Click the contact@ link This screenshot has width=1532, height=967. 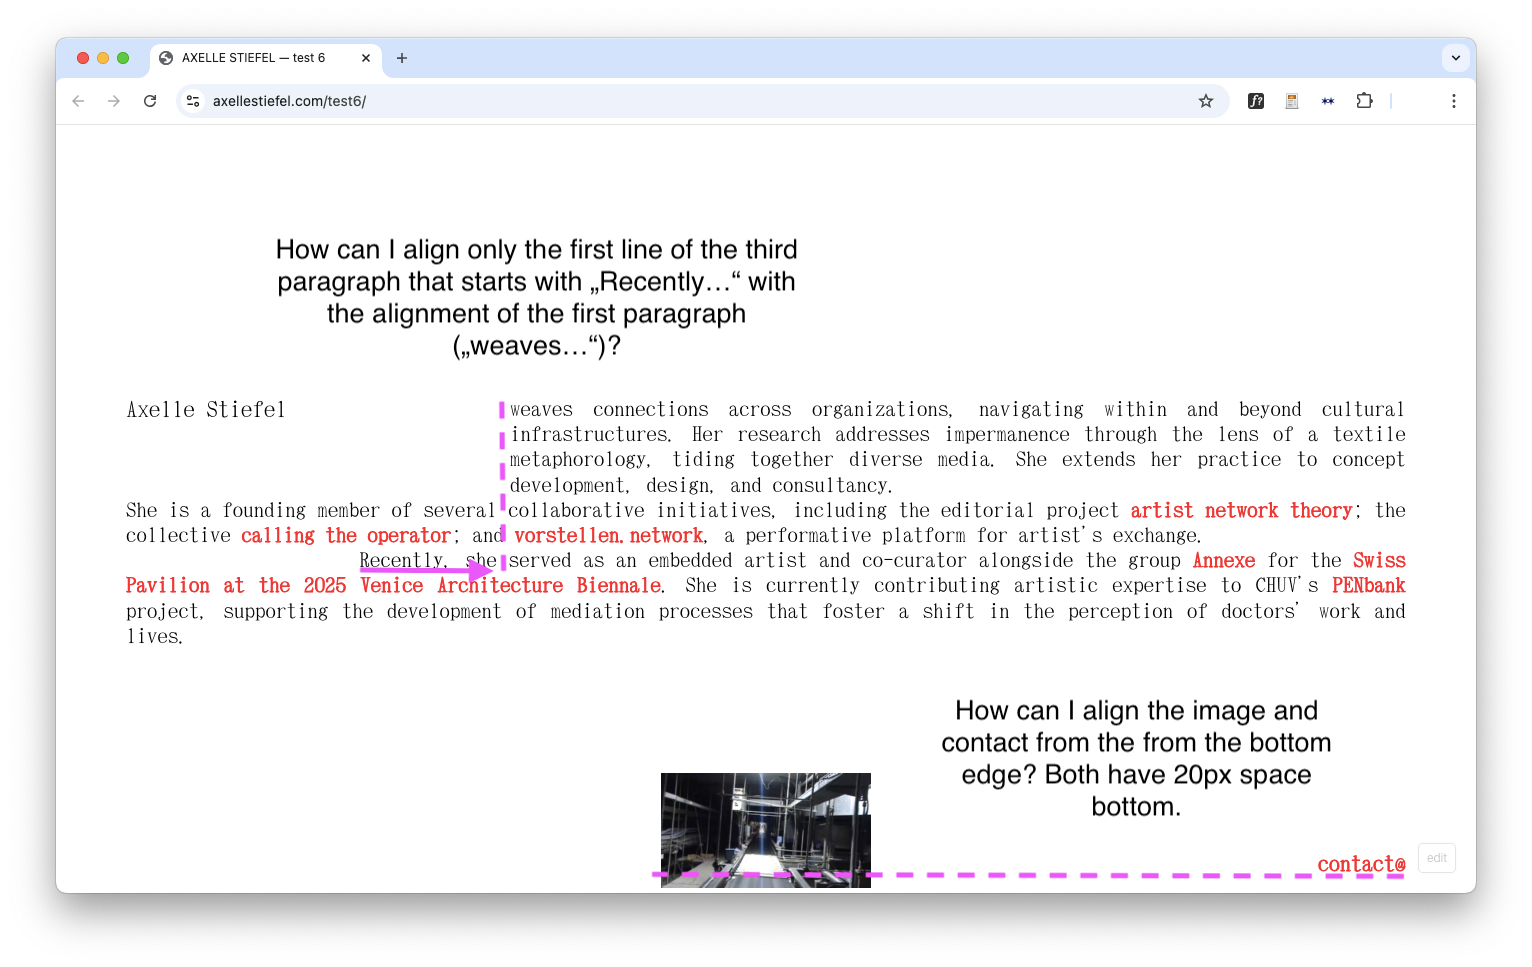(1361, 864)
